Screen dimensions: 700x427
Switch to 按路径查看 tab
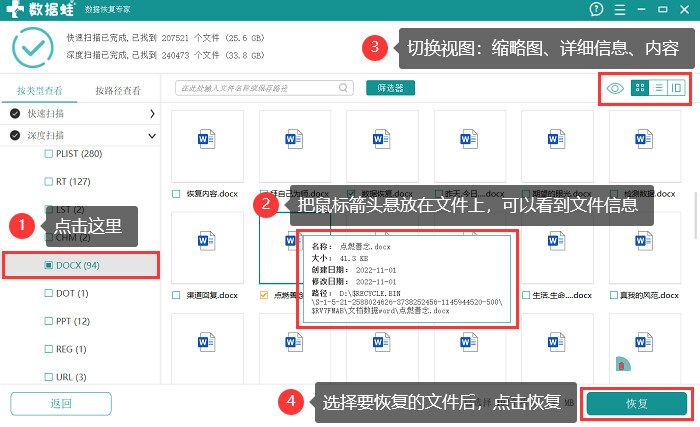pyautogui.click(x=118, y=91)
